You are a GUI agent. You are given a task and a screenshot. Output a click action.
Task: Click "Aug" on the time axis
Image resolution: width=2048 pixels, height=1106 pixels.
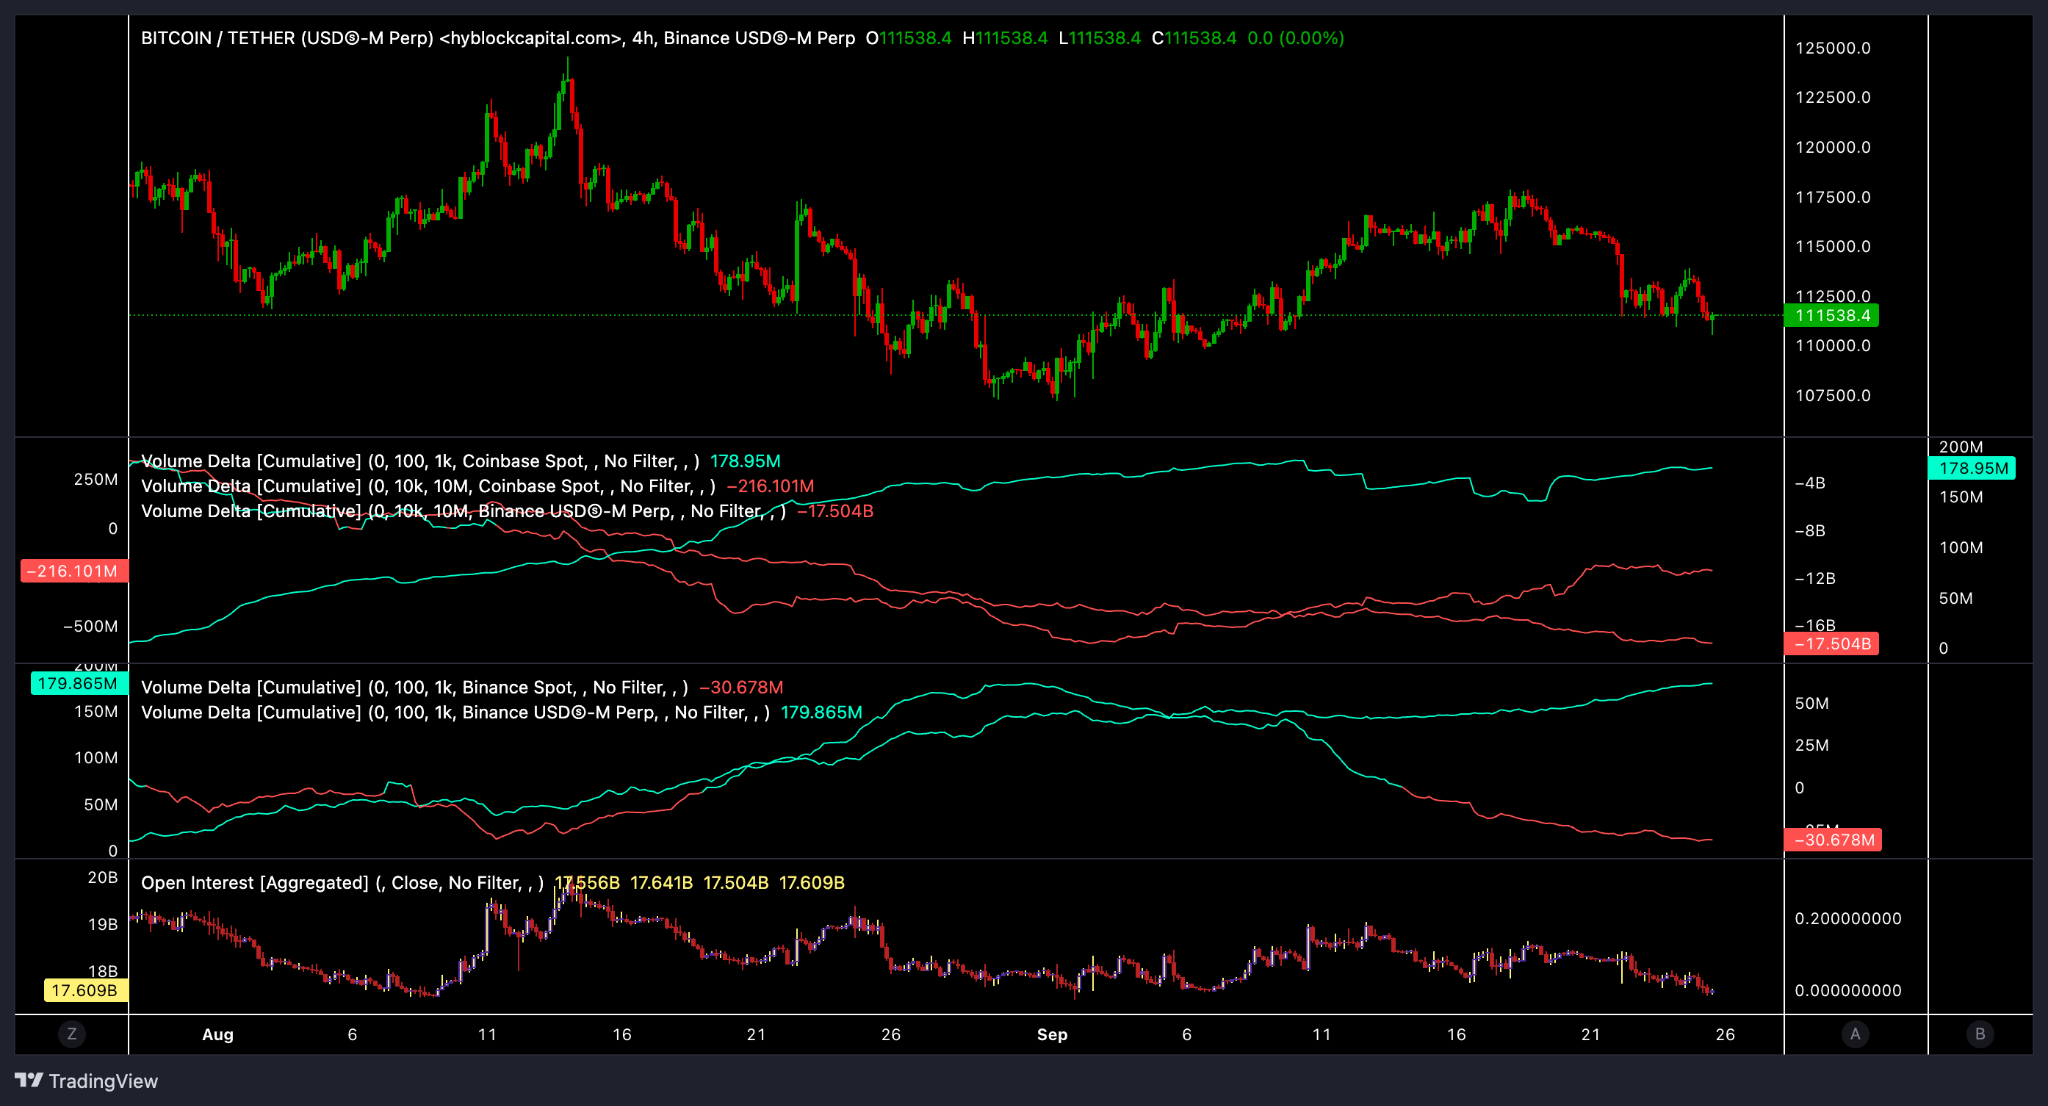[218, 1035]
